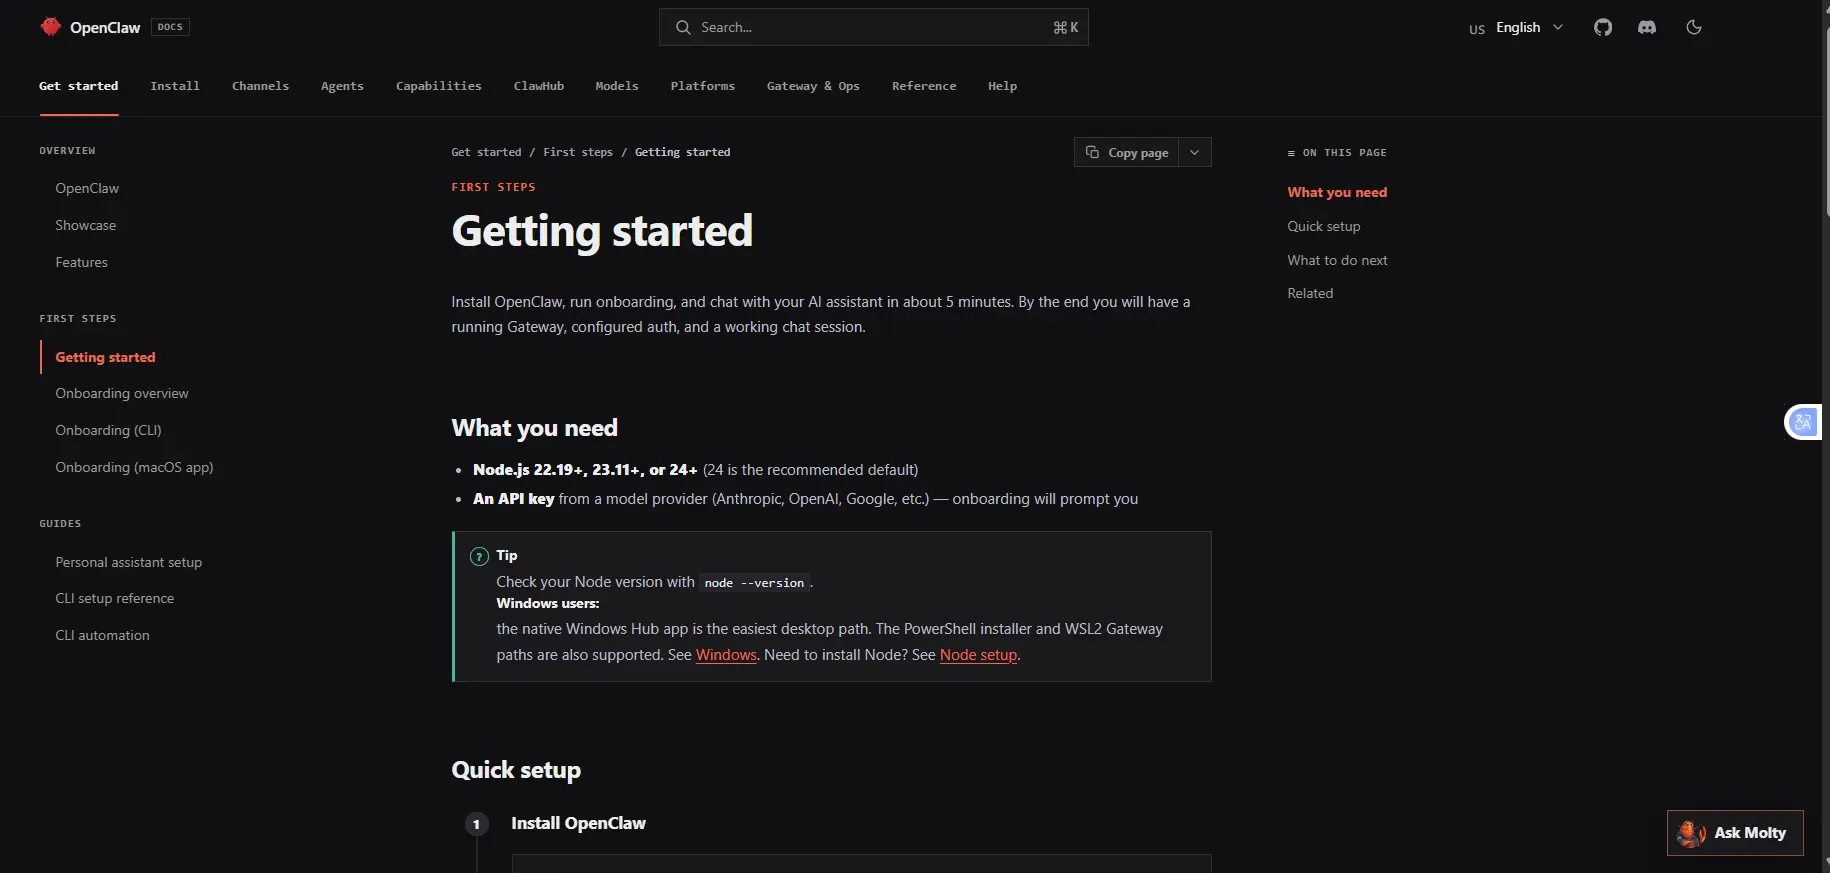Expand the Copy page options chevron
The height and width of the screenshot is (873, 1830).
tap(1195, 152)
